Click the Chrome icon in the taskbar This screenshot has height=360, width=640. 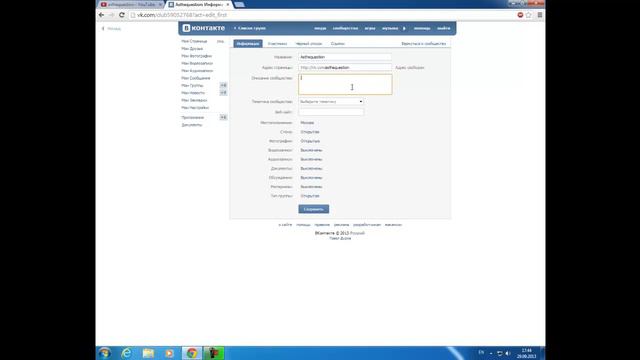click(x=192, y=353)
